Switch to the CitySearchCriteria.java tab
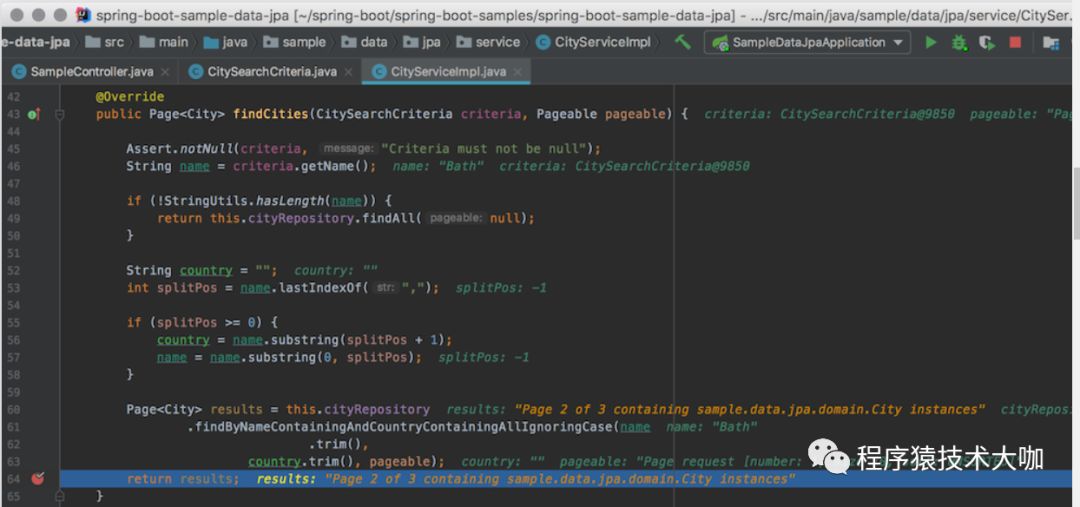 point(271,72)
